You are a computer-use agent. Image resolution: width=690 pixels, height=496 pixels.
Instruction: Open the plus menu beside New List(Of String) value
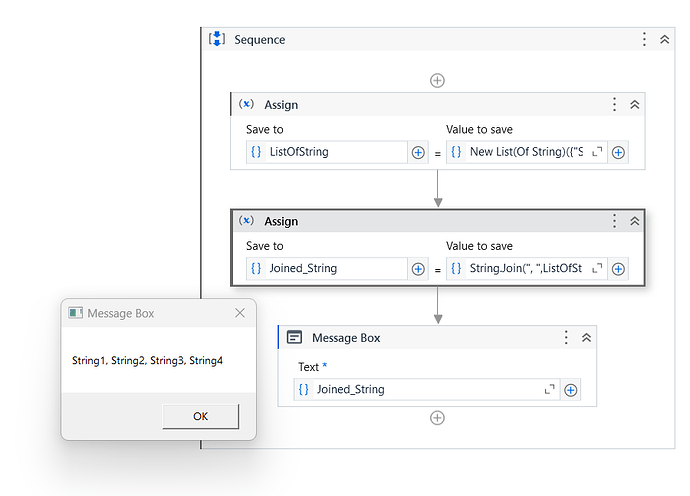pyautogui.click(x=618, y=152)
